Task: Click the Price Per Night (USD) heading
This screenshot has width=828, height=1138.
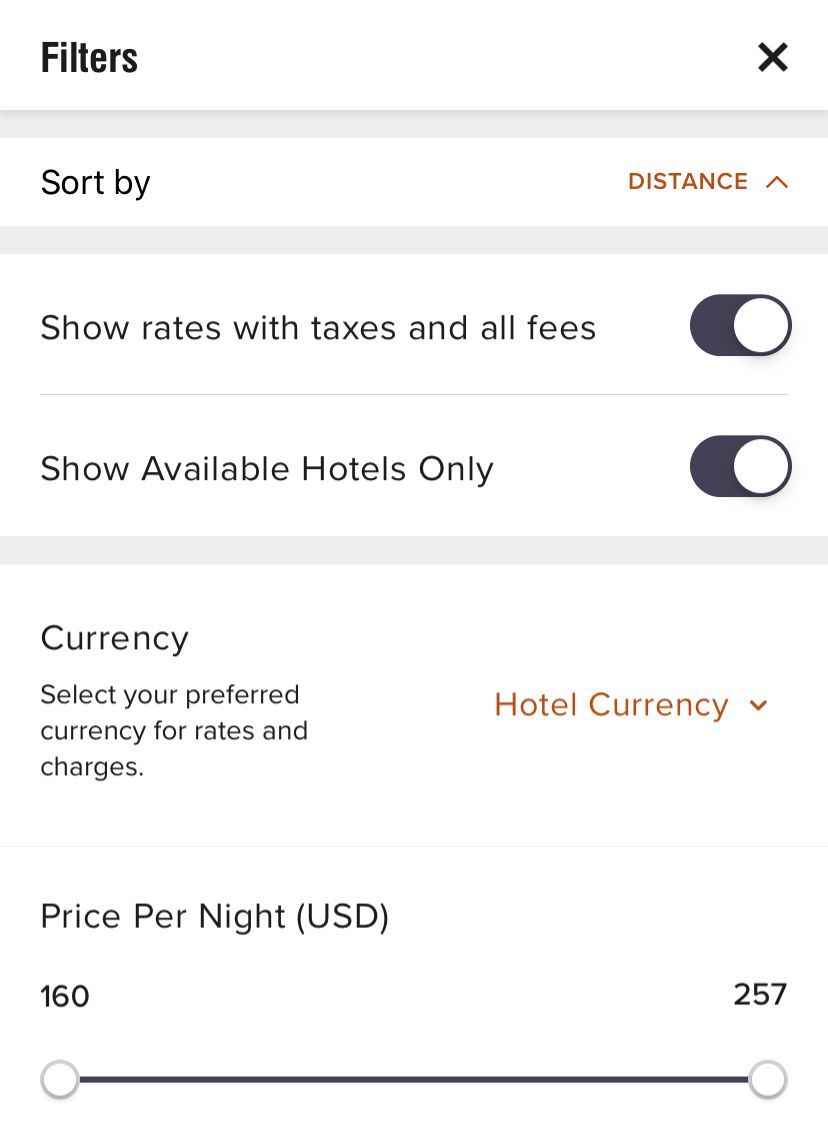Action: click(214, 916)
